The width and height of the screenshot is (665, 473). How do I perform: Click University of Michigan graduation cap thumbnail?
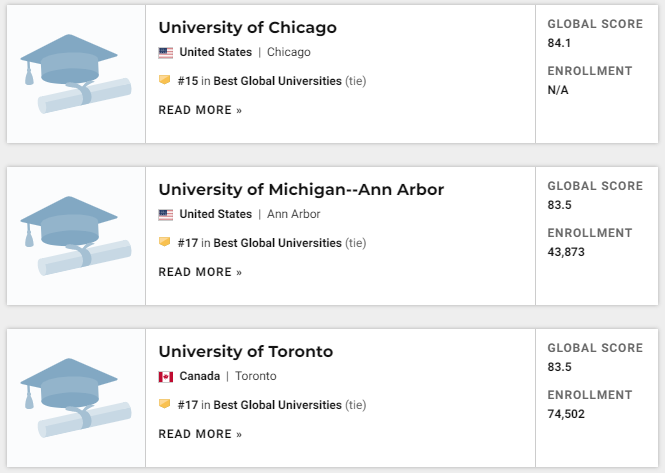pyautogui.click(x=76, y=236)
